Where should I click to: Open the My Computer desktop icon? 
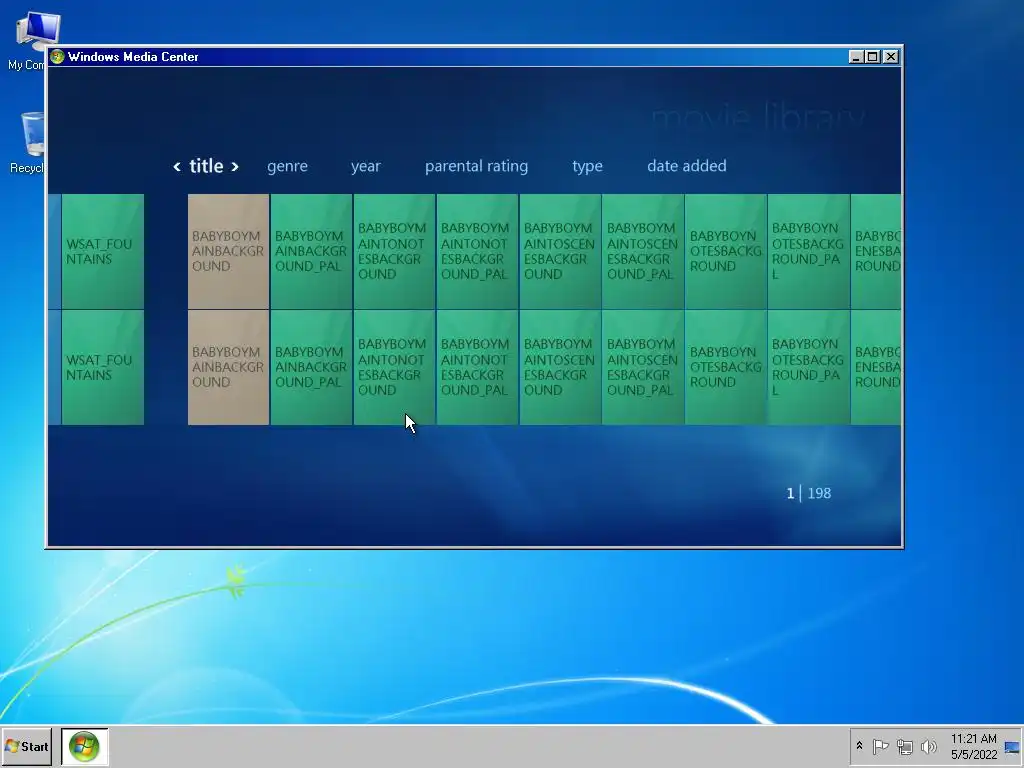click(x=29, y=40)
